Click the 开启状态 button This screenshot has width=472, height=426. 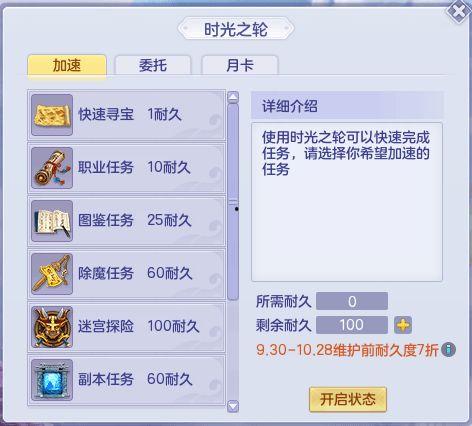(x=348, y=399)
